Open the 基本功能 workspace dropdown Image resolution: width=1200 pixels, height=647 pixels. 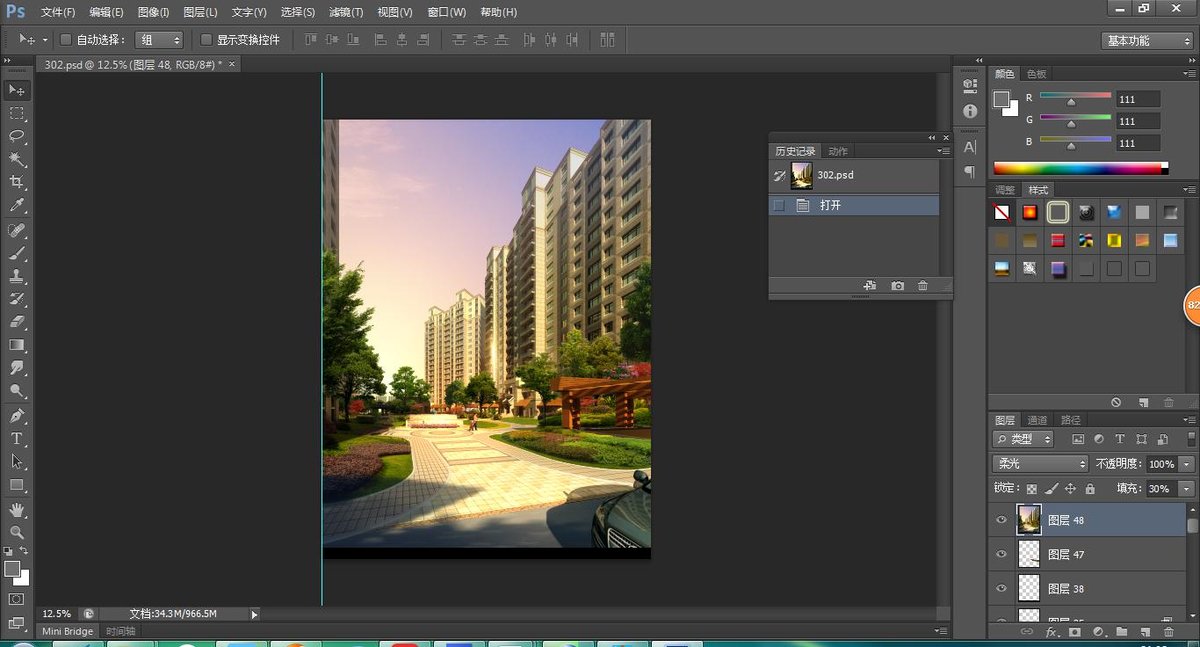pos(1147,41)
